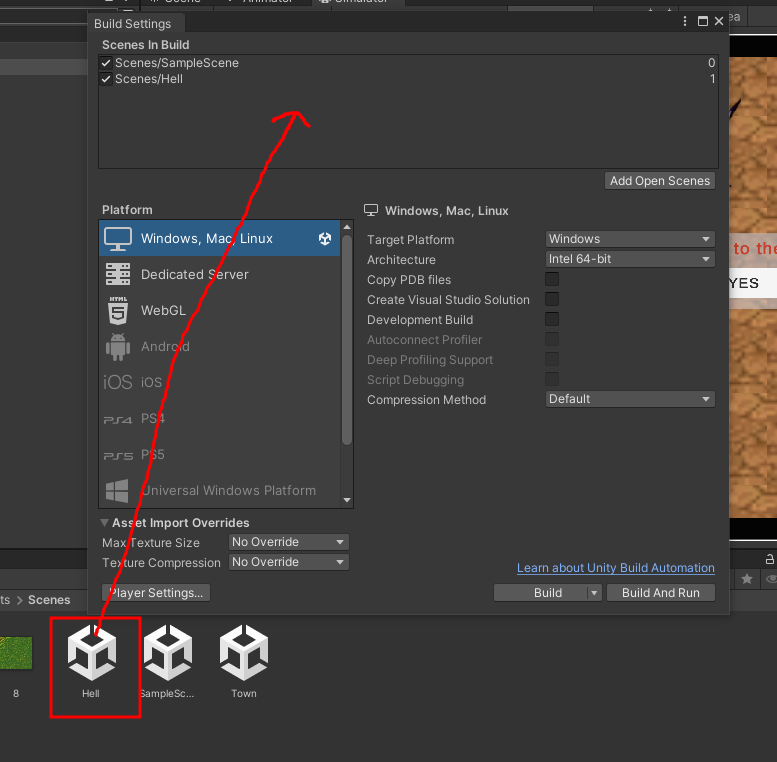Click the Android robot platform icon
777x762 pixels.
click(x=118, y=347)
